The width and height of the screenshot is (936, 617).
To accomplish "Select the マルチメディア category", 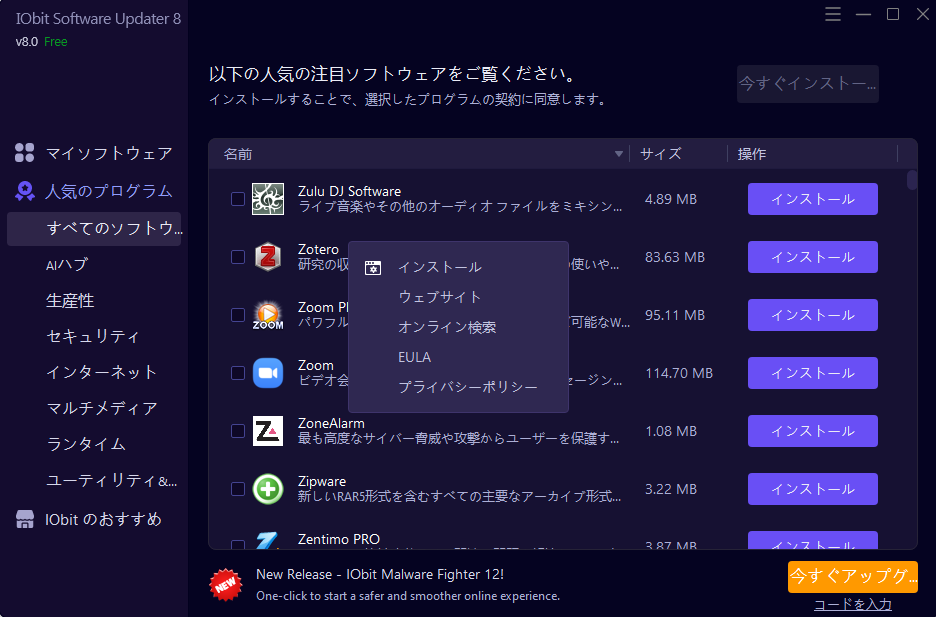I will (x=101, y=408).
